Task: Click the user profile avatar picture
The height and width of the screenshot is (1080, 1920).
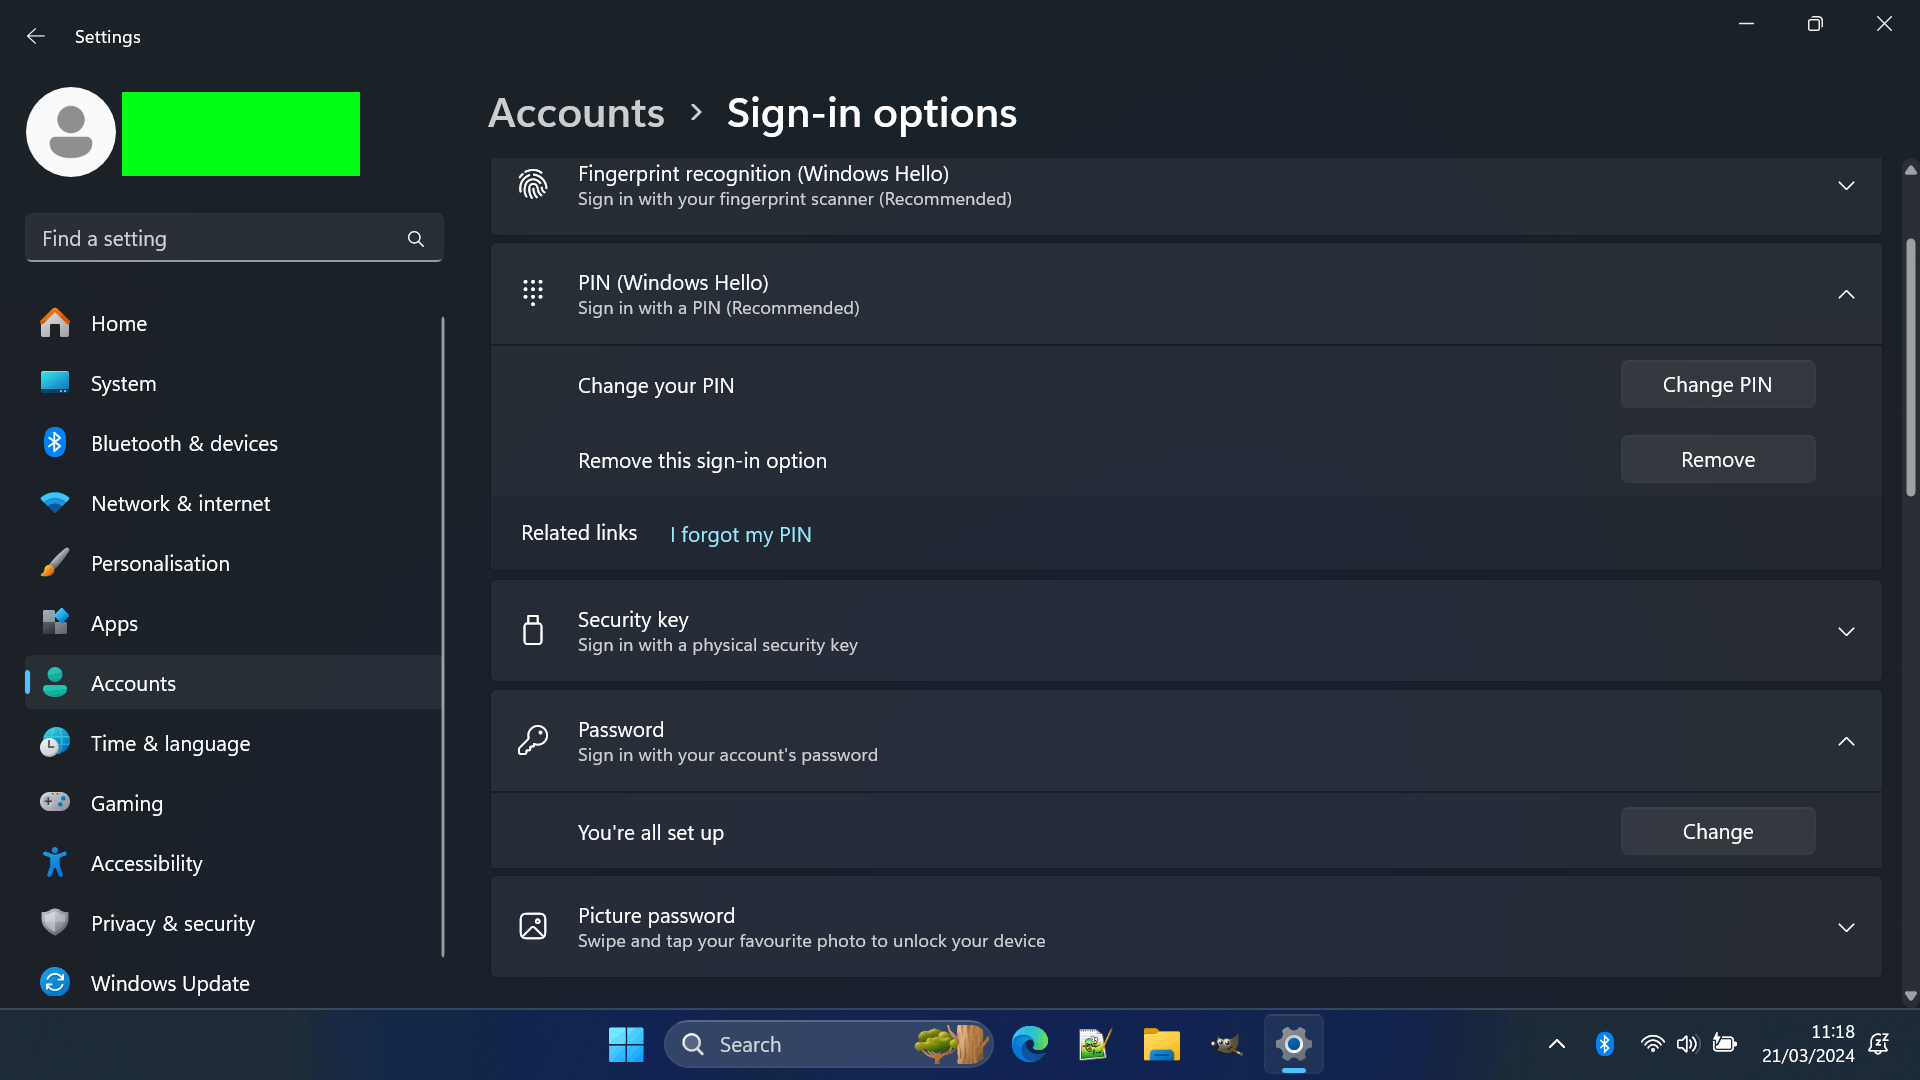Action: (x=71, y=132)
